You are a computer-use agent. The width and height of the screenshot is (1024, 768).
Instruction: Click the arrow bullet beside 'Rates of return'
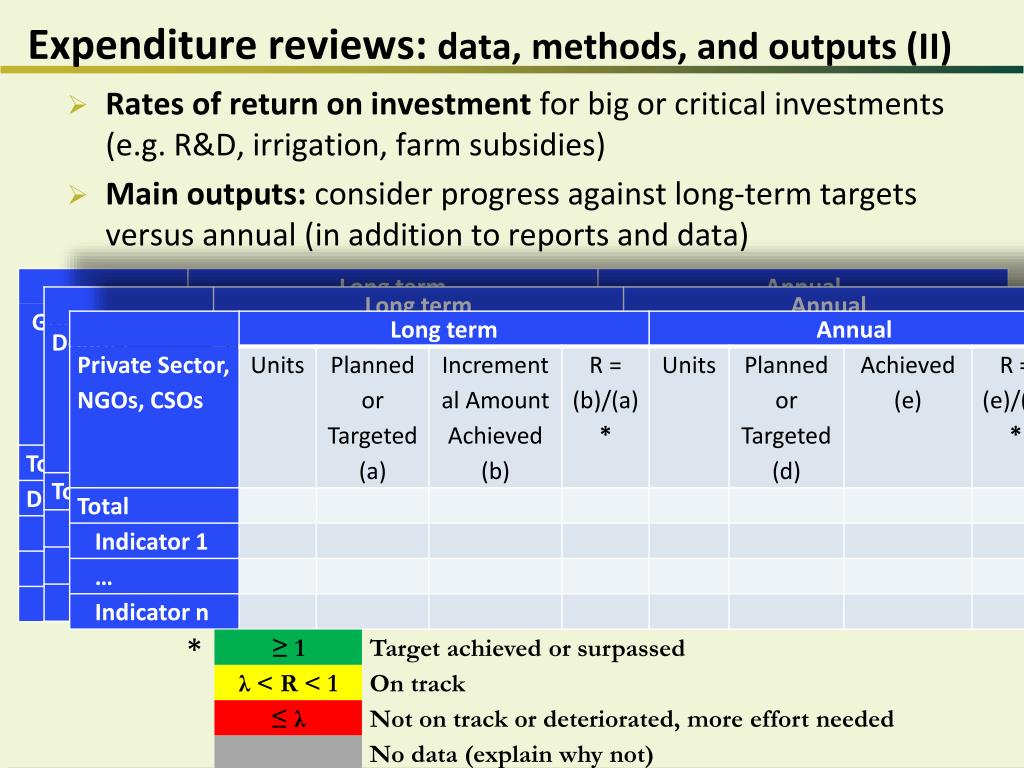(x=78, y=104)
